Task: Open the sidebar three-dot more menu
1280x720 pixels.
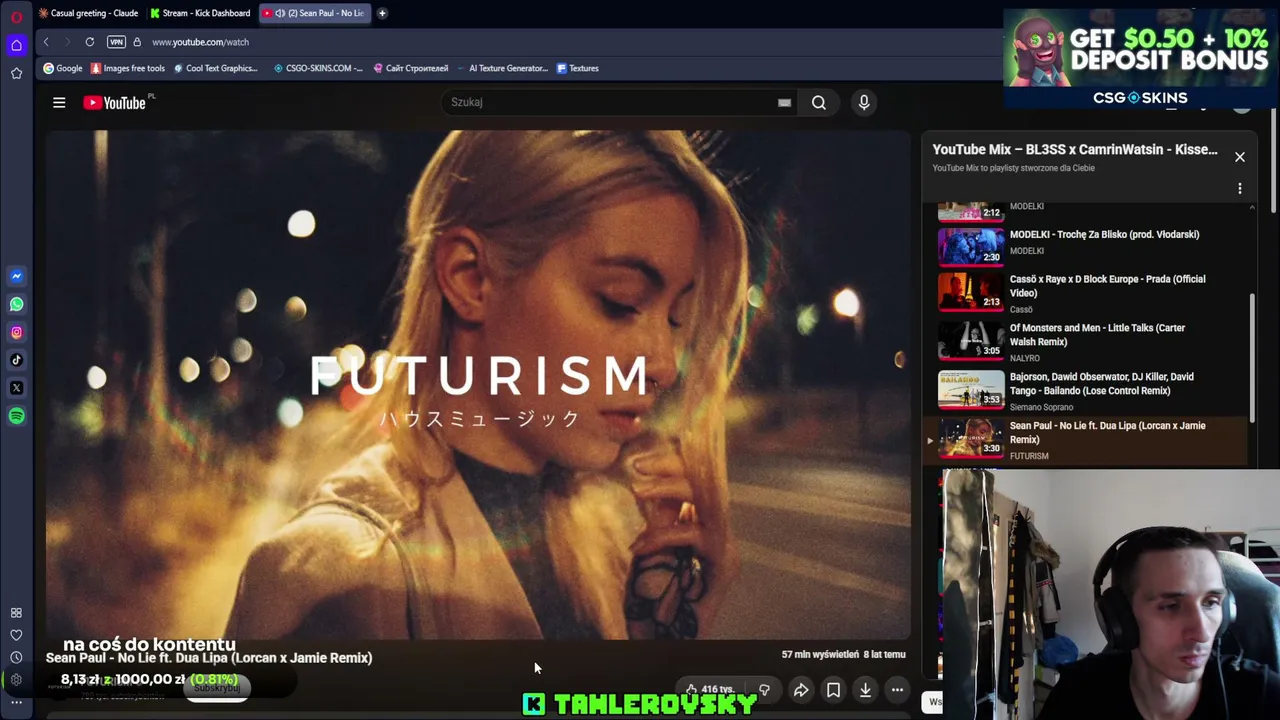Action: click(16, 702)
